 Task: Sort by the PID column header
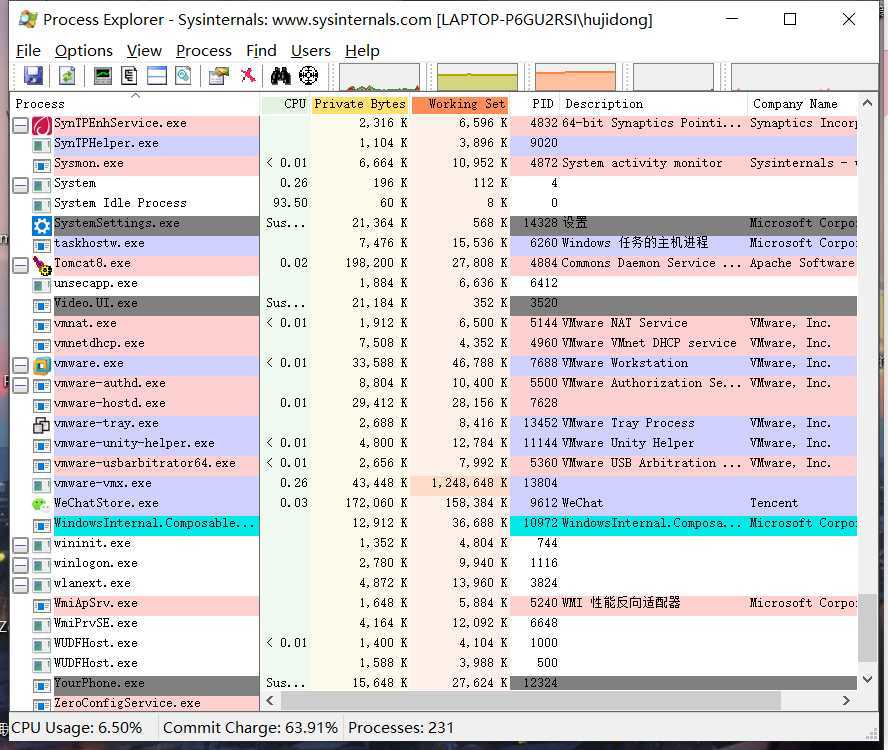pos(535,104)
